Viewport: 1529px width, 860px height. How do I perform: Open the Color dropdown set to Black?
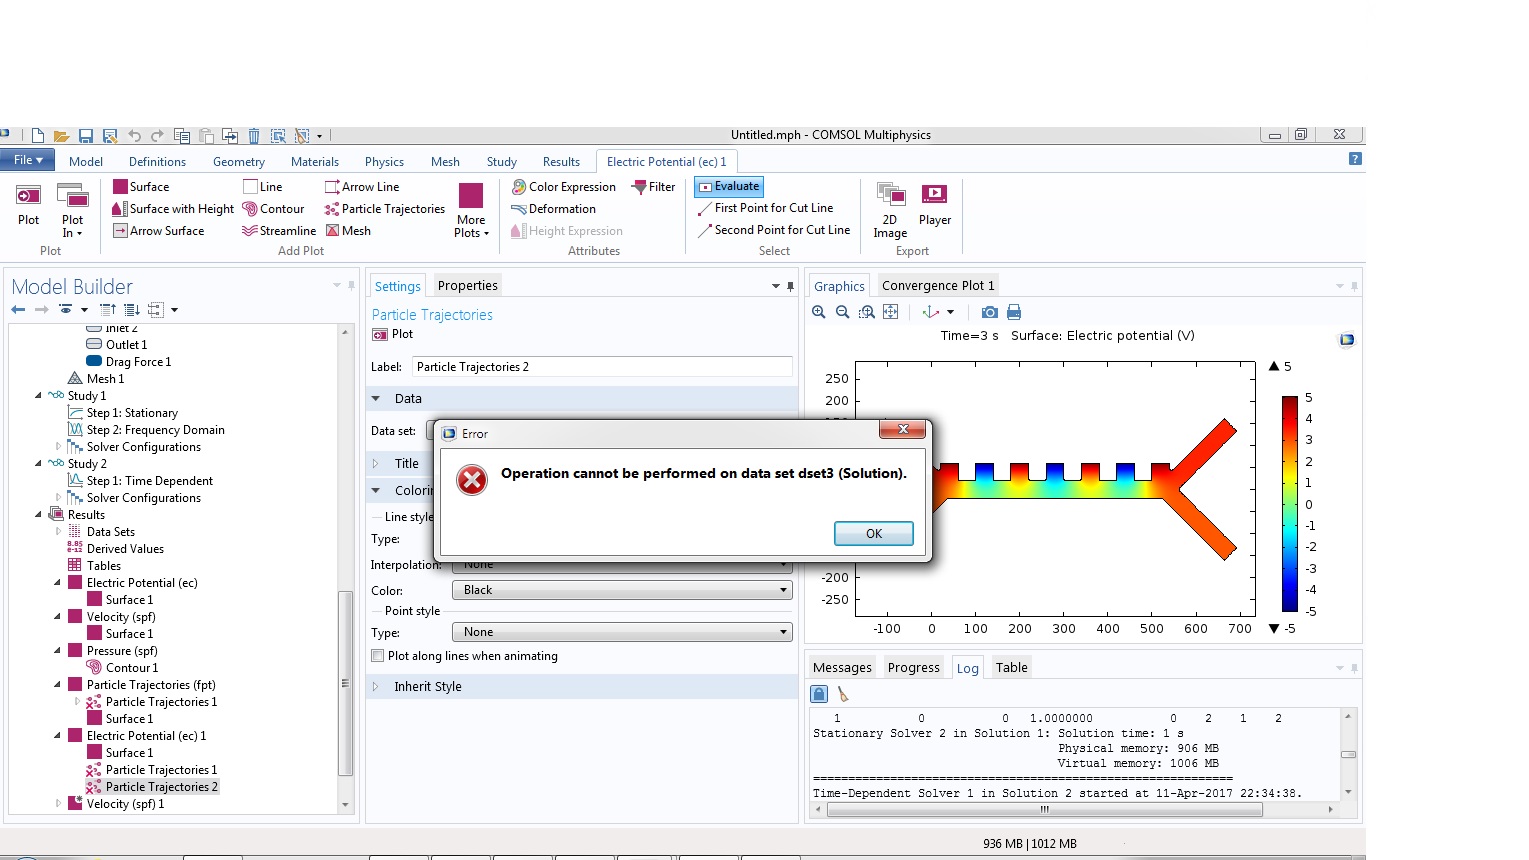pyautogui.click(x=622, y=590)
